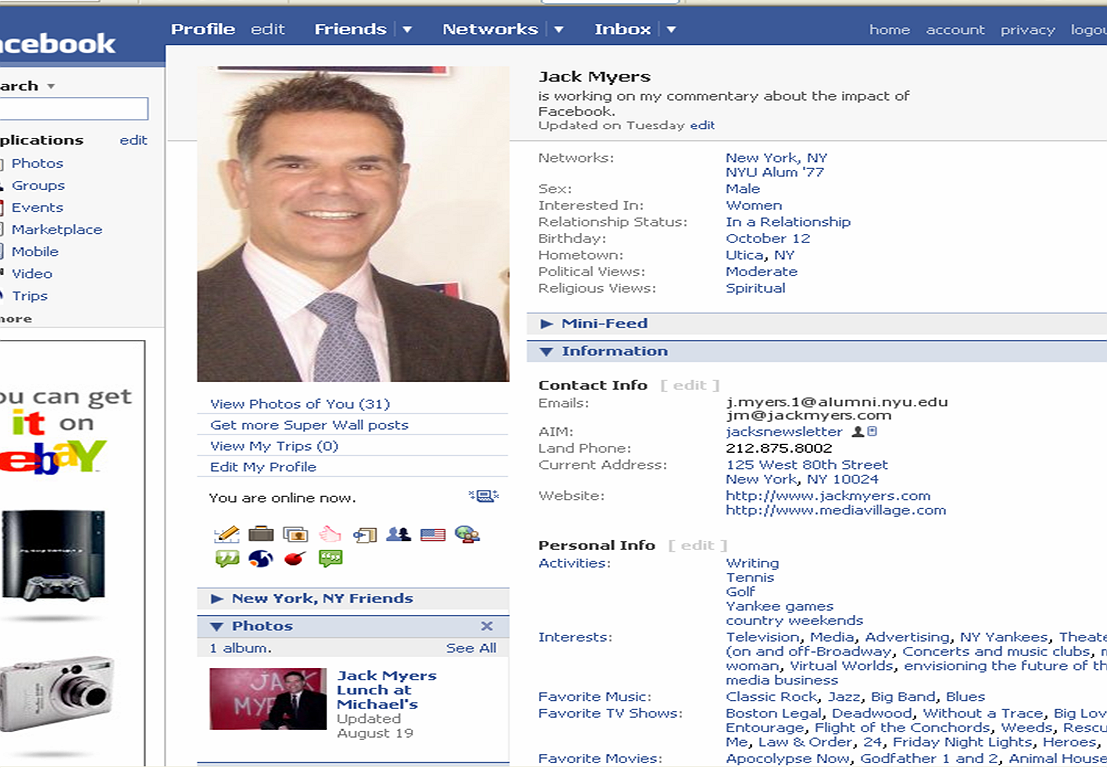Image resolution: width=1107 pixels, height=769 pixels.
Task: Click the American flag application icon
Action: [x=432, y=535]
